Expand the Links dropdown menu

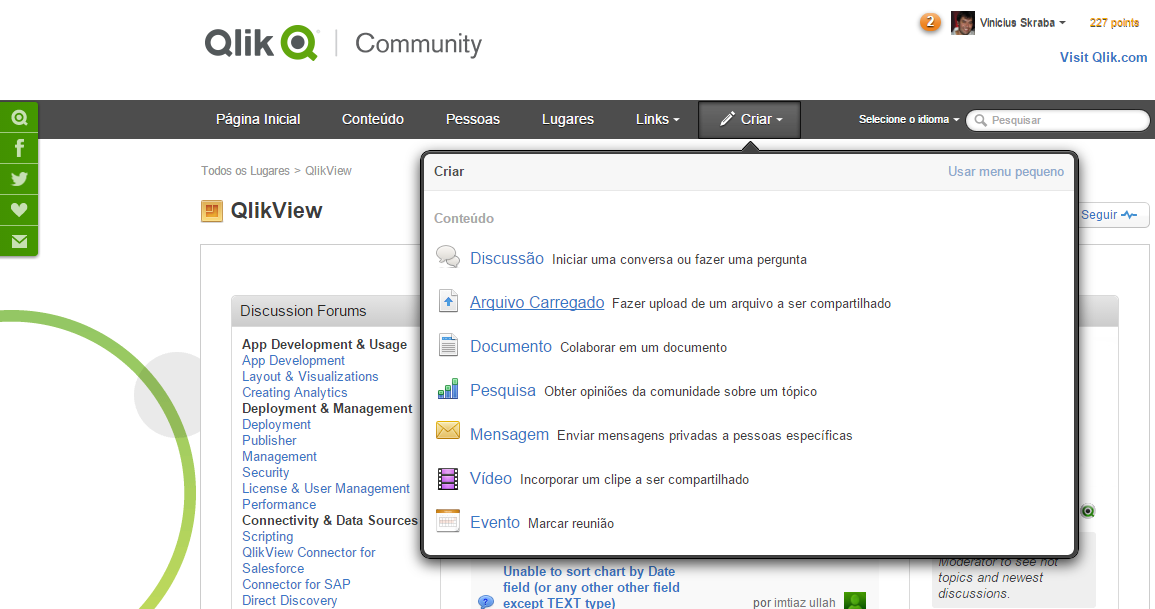point(657,119)
